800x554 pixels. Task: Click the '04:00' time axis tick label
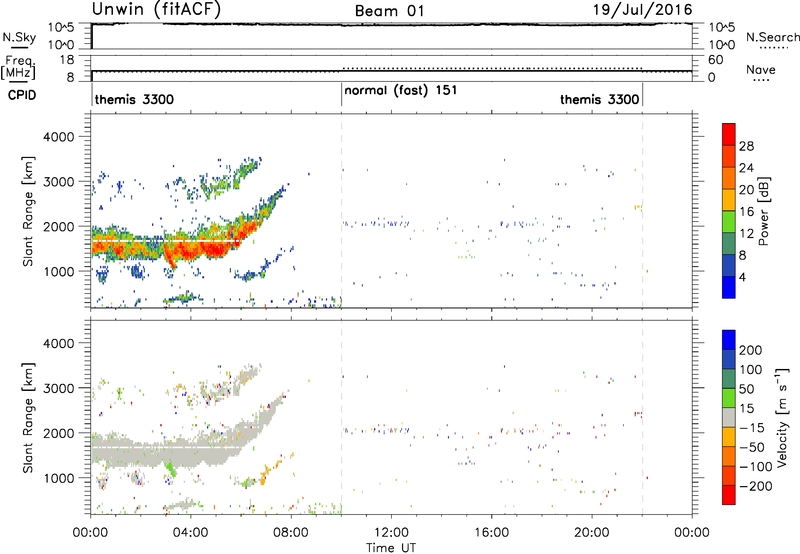pyautogui.click(x=190, y=533)
